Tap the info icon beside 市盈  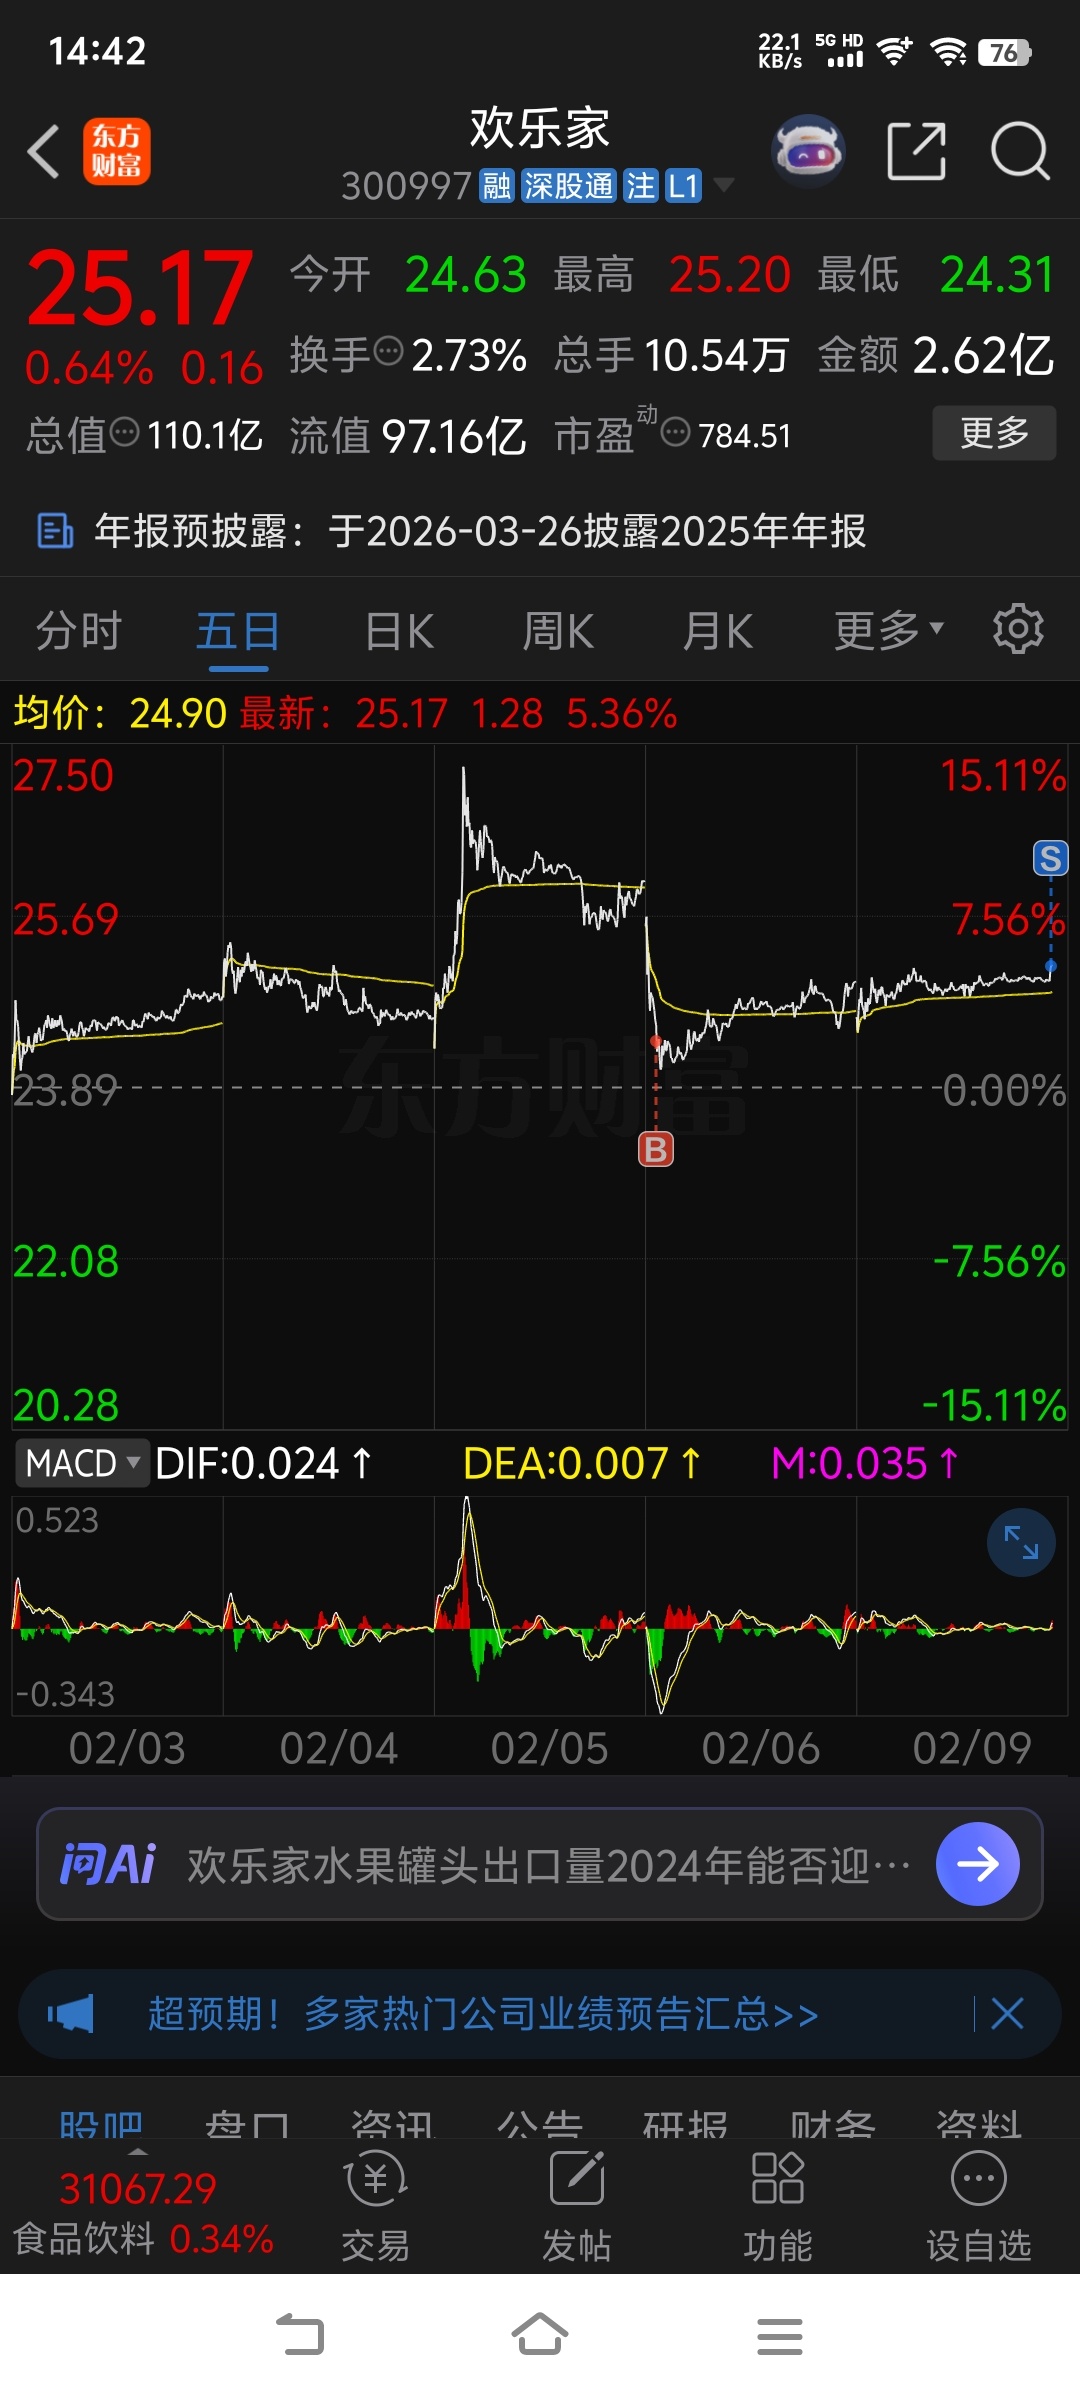676,433
